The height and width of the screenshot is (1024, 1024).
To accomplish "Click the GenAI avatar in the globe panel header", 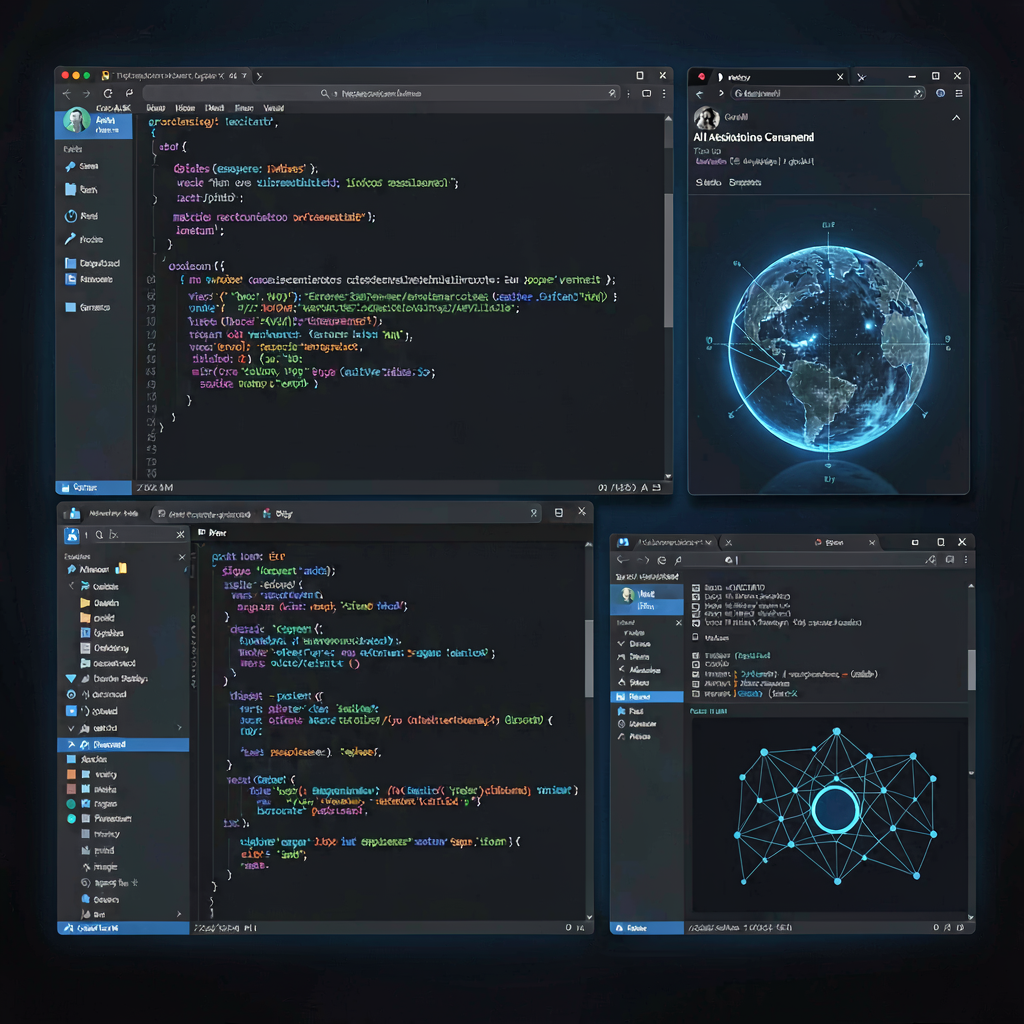I will point(707,117).
